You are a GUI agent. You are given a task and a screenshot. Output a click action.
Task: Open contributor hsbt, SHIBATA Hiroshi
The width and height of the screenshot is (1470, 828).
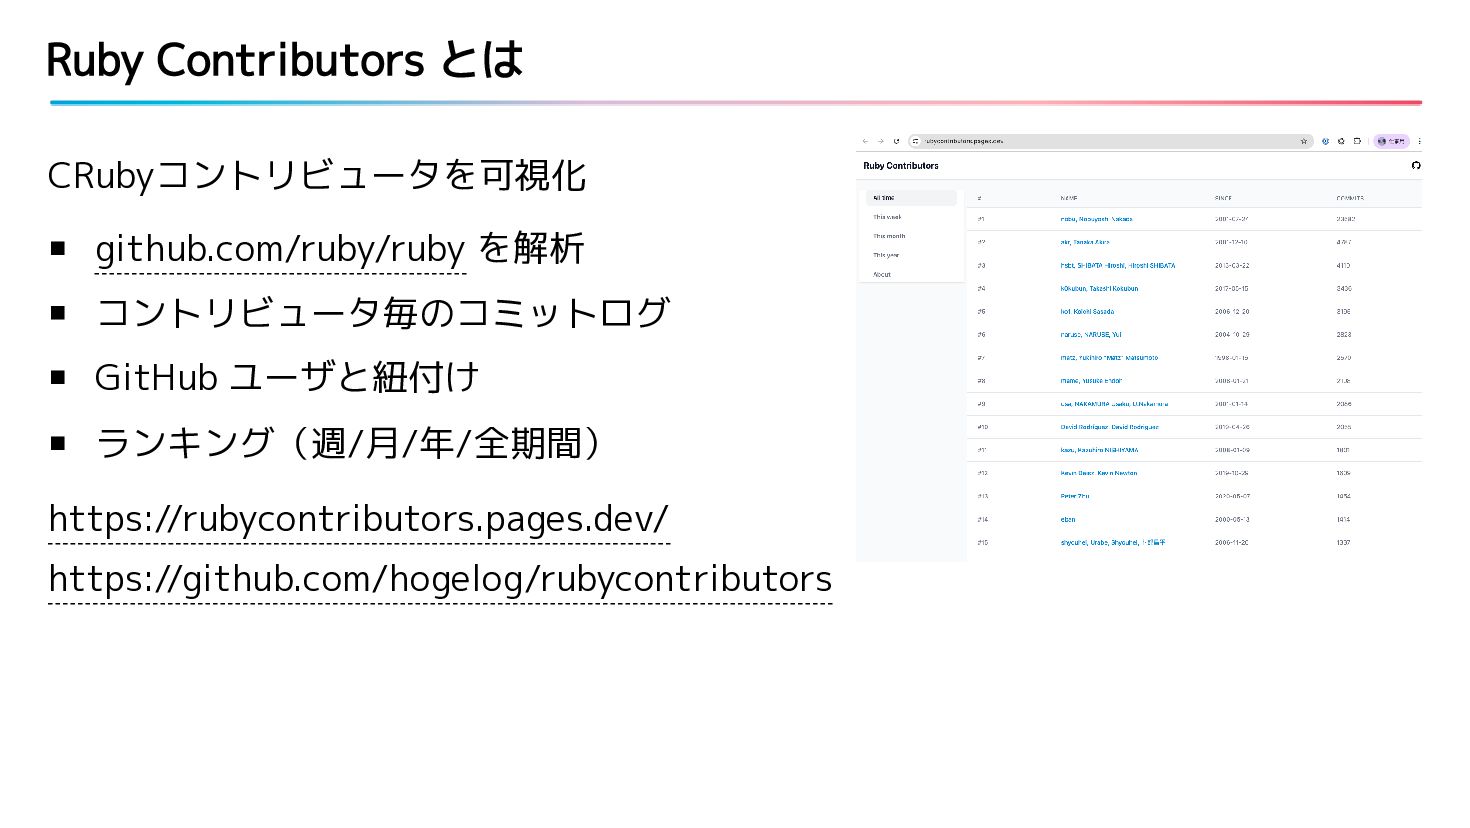click(x=1118, y=266)
